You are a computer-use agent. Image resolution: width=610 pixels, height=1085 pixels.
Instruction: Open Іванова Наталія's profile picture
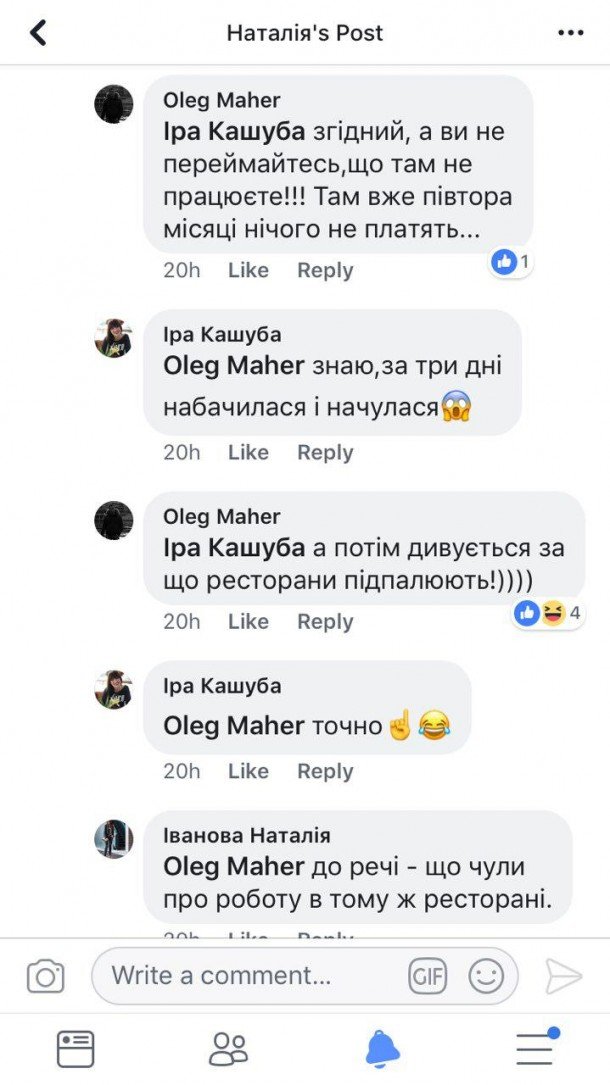114,839
